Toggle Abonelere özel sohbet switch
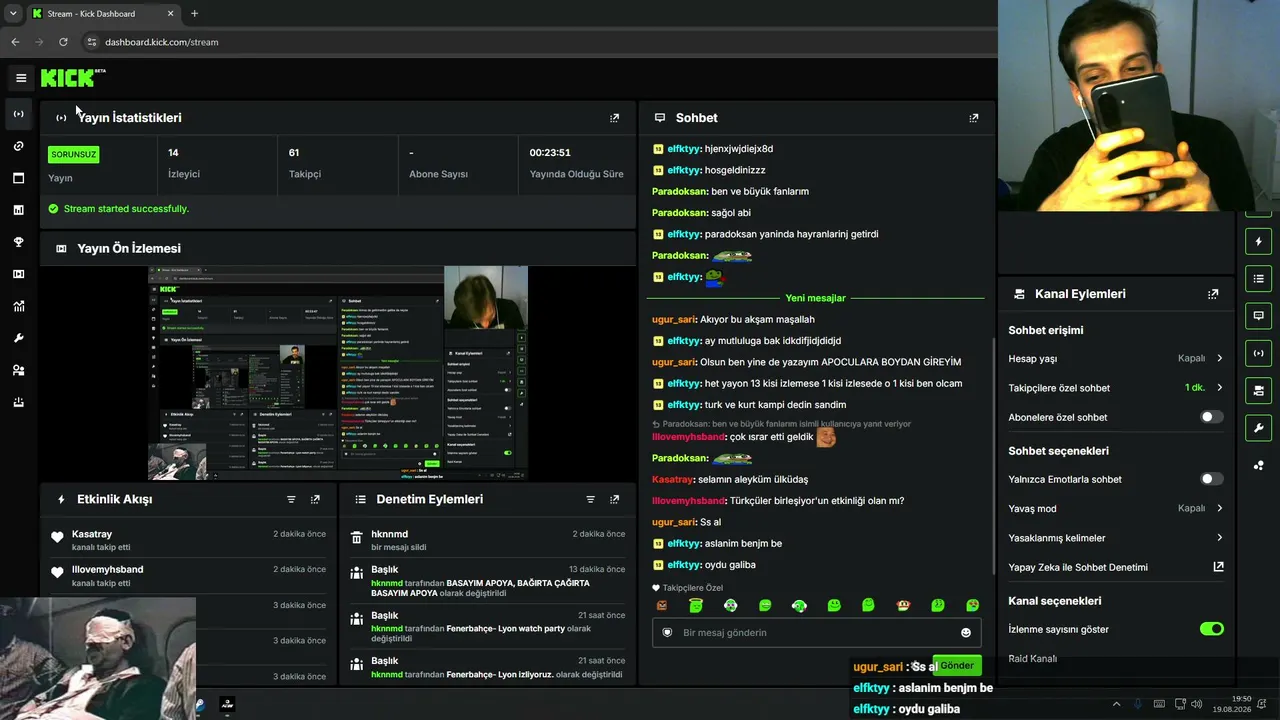Screen dimensions: 1280x720 1211,417
